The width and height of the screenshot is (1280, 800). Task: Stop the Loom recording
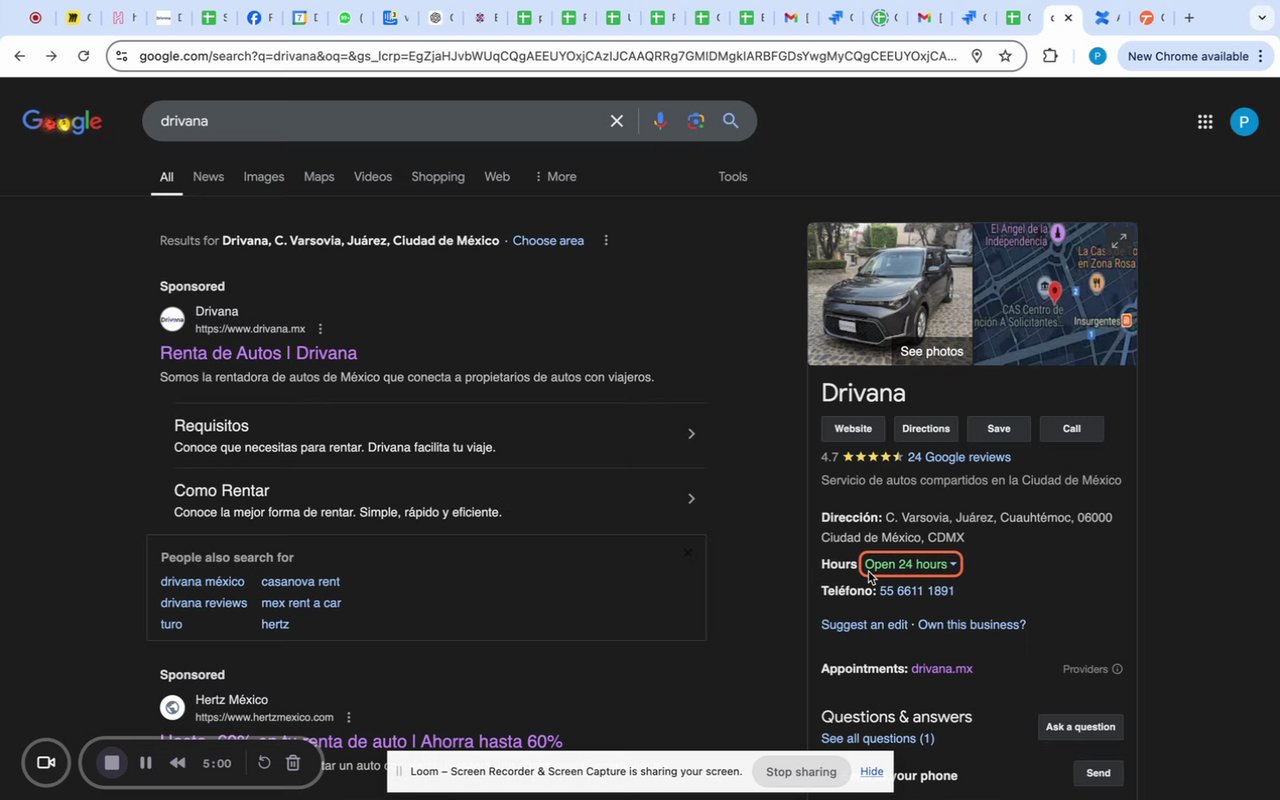pyautogui.click(x=112, y=763)
